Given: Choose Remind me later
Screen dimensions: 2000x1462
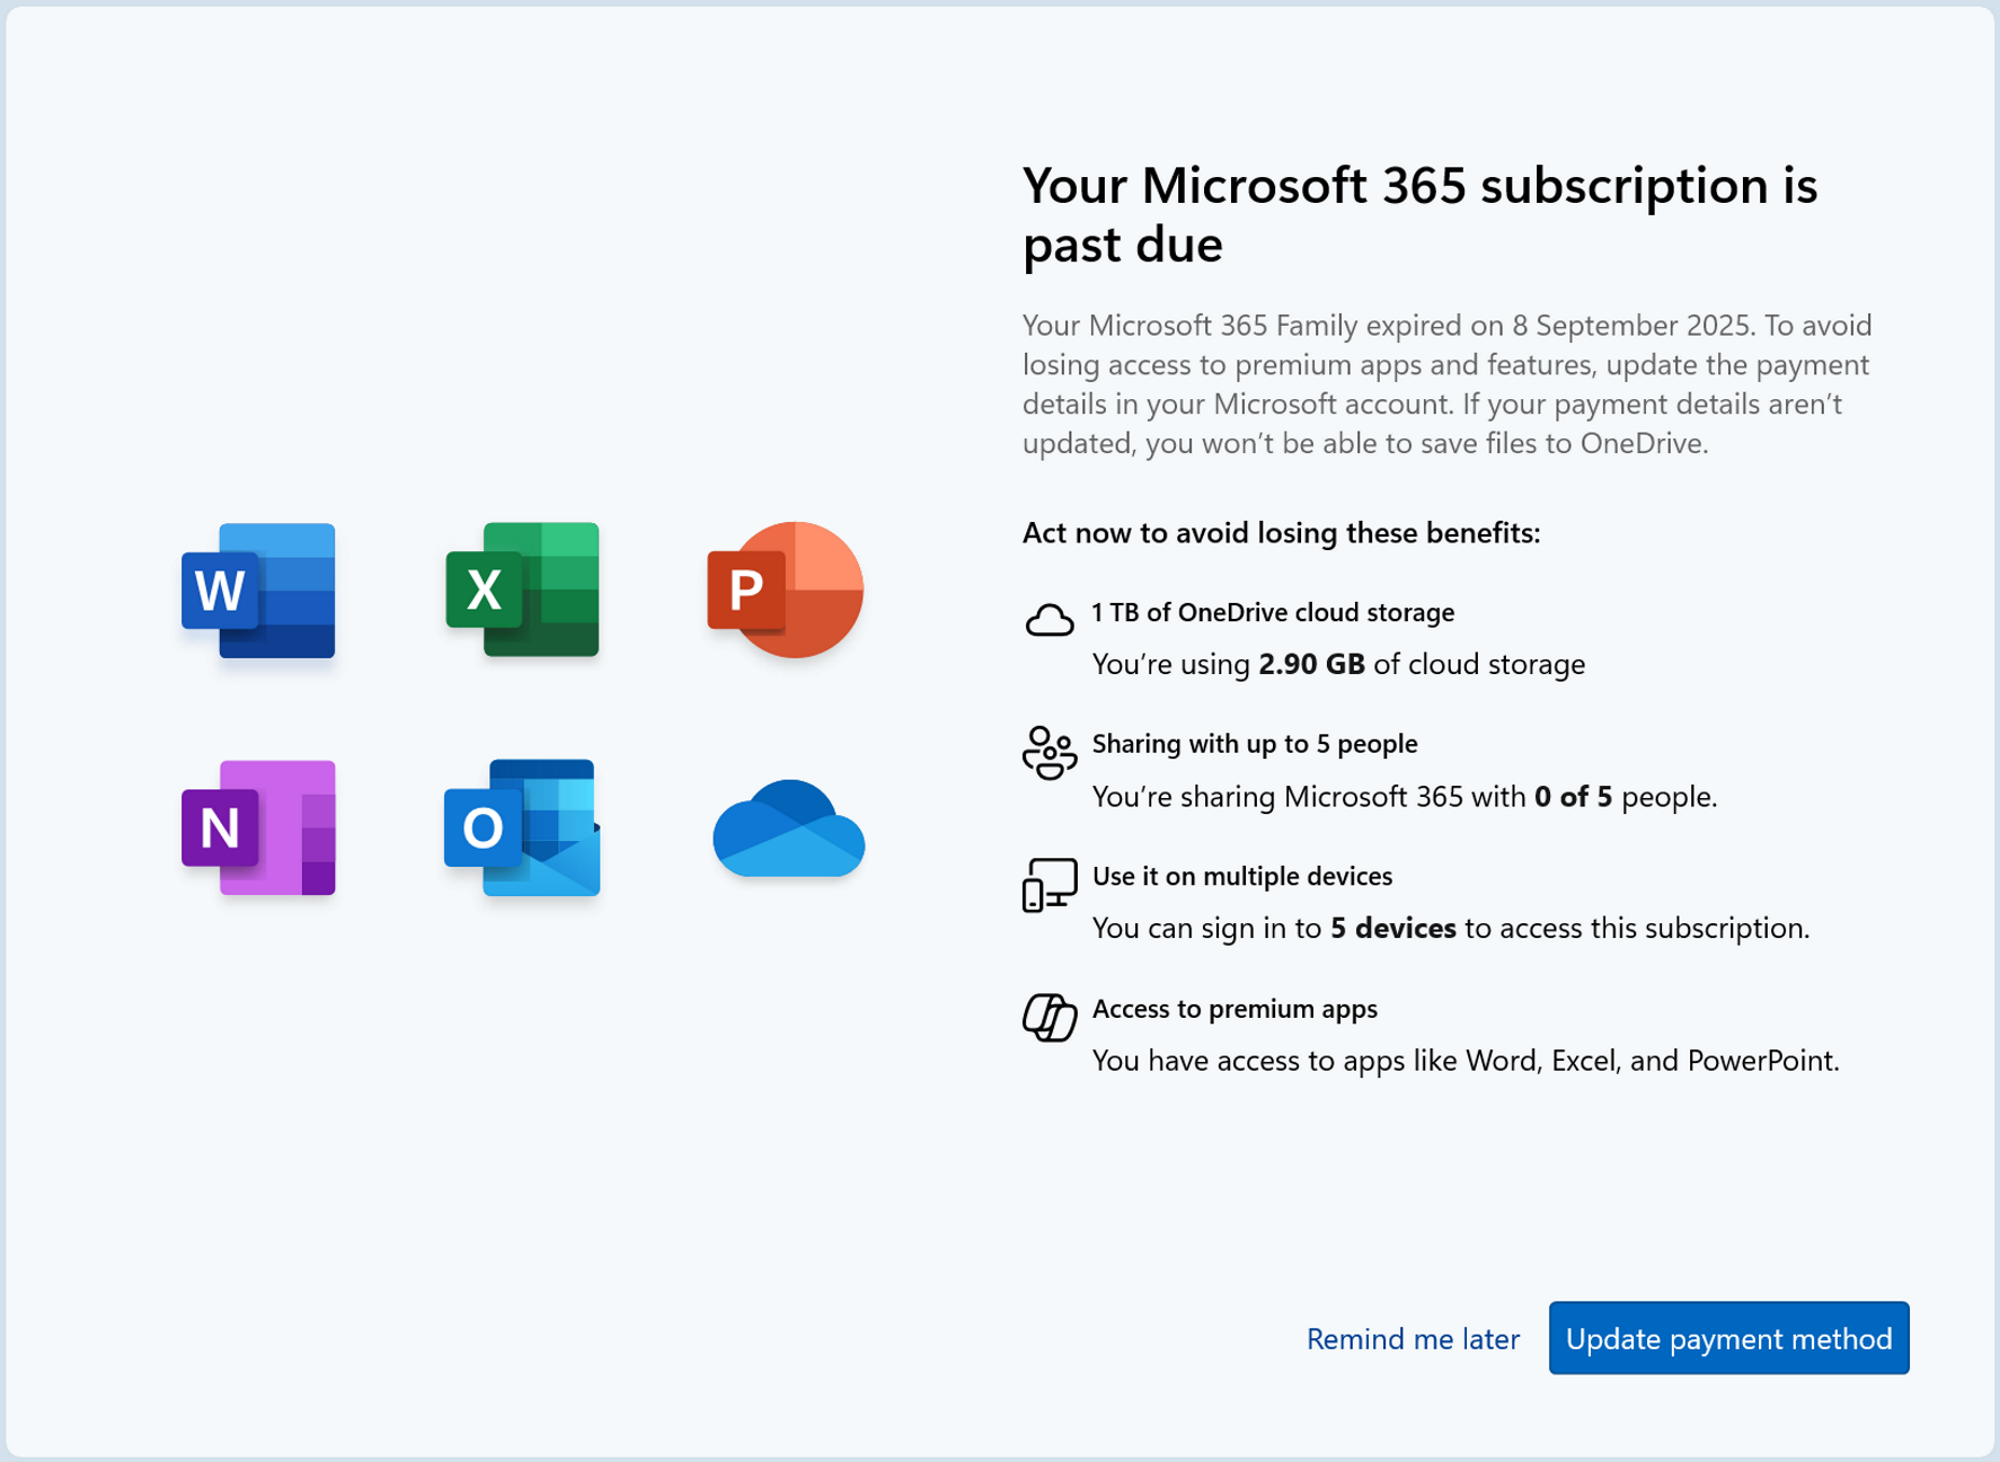Looking at the screenshot, I should (1412, 1338).
